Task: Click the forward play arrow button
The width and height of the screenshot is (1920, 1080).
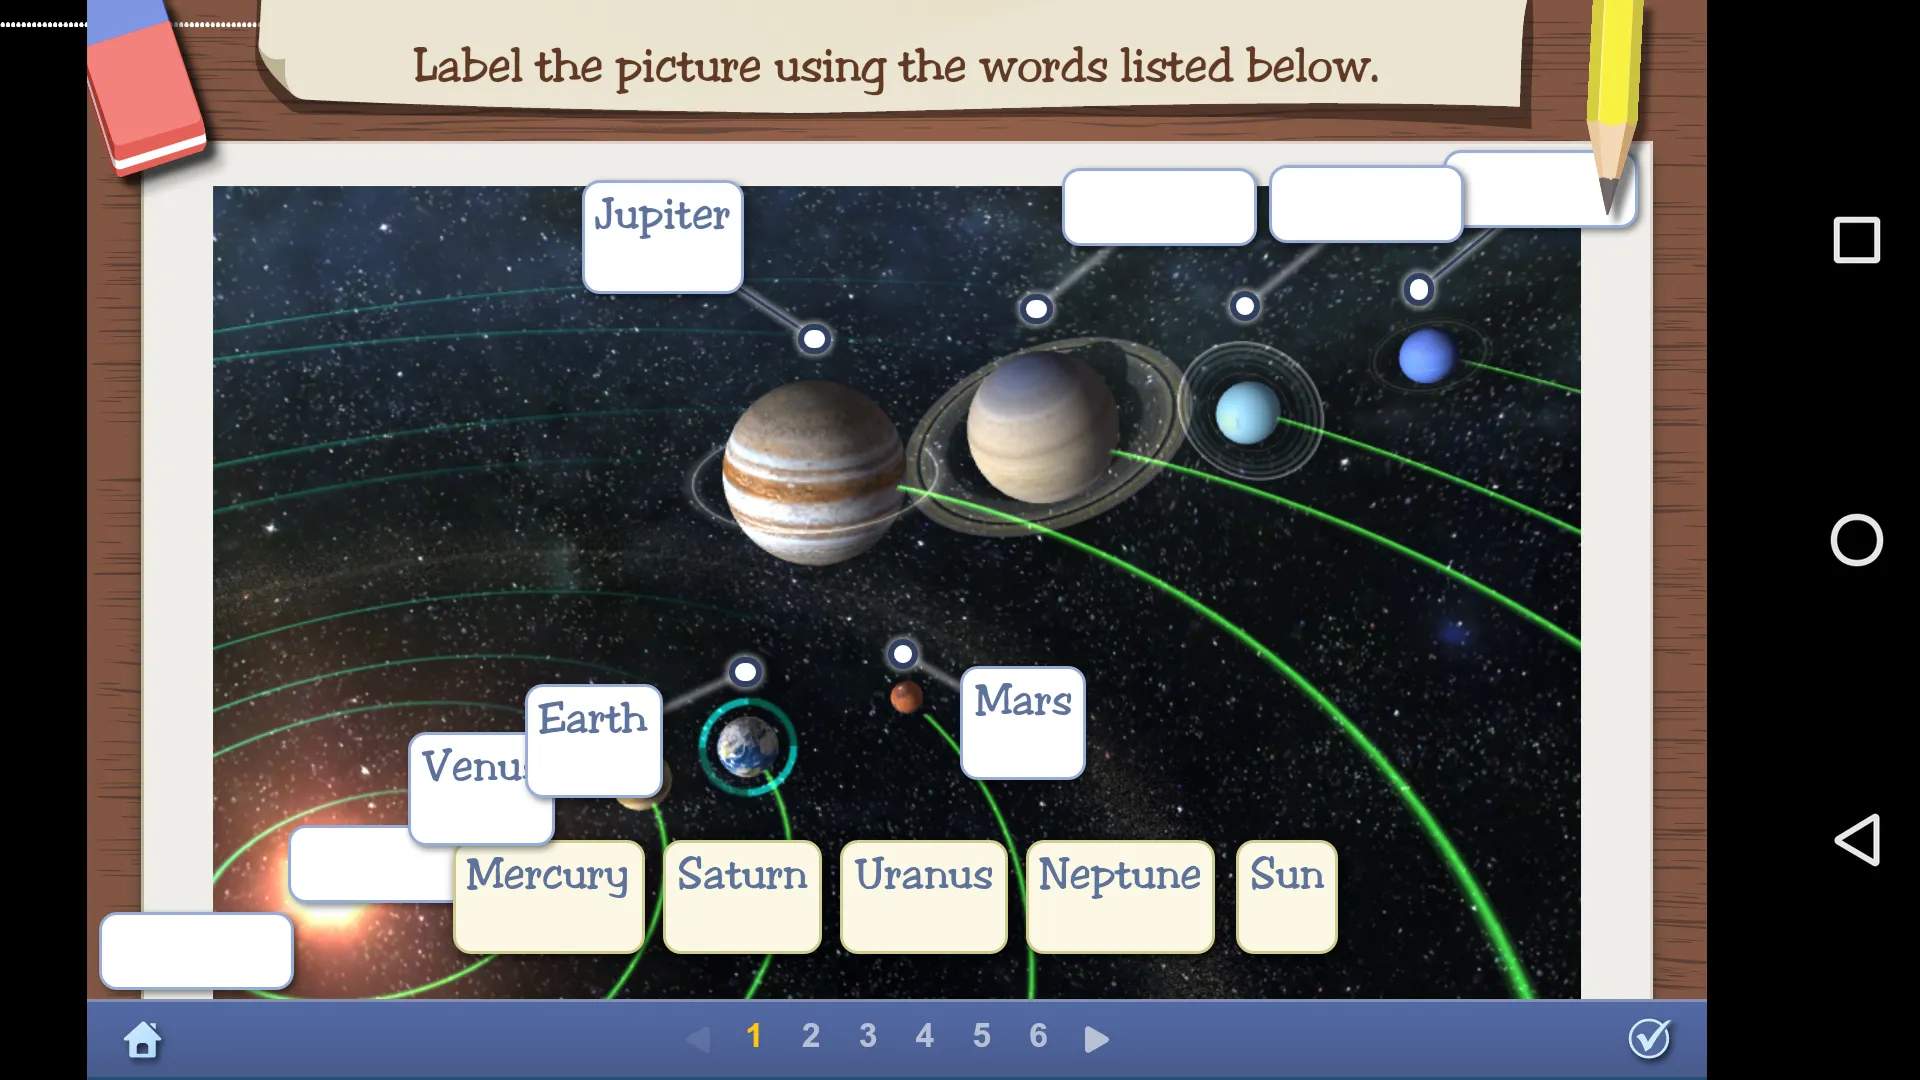Action: coord(1096,1039)
